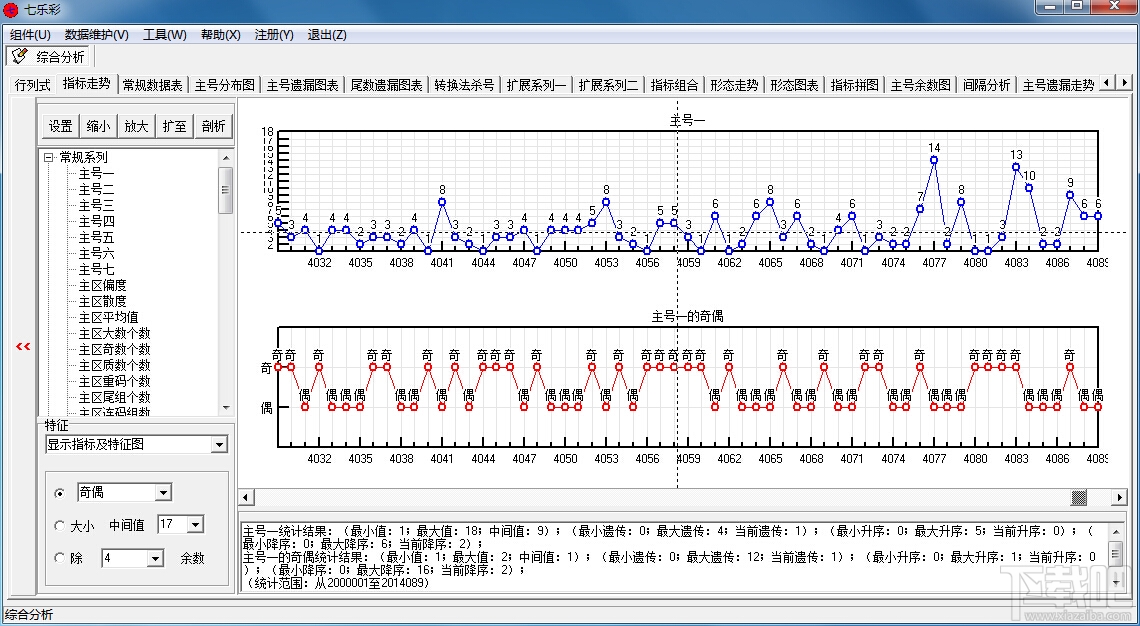Open the 中间值 17 dropdown
The image size is (1140, 626).
coord(196,524)
